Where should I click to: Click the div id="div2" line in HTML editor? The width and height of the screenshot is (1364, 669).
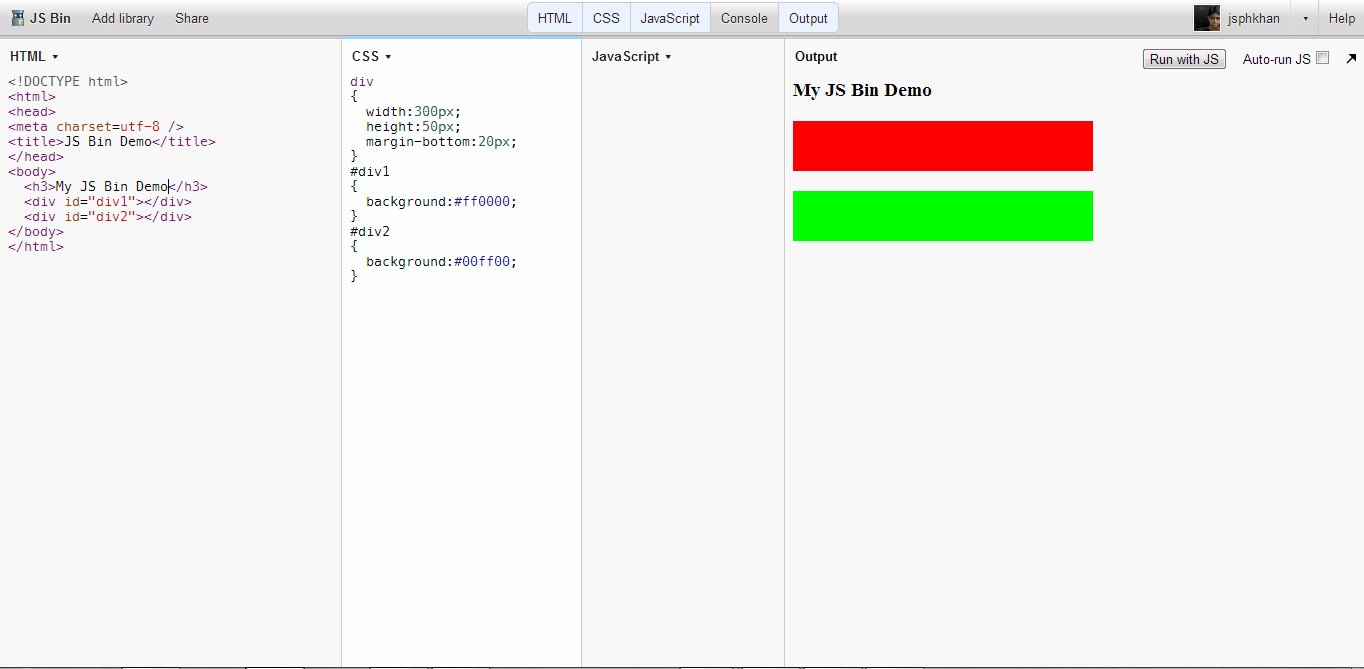108,217
